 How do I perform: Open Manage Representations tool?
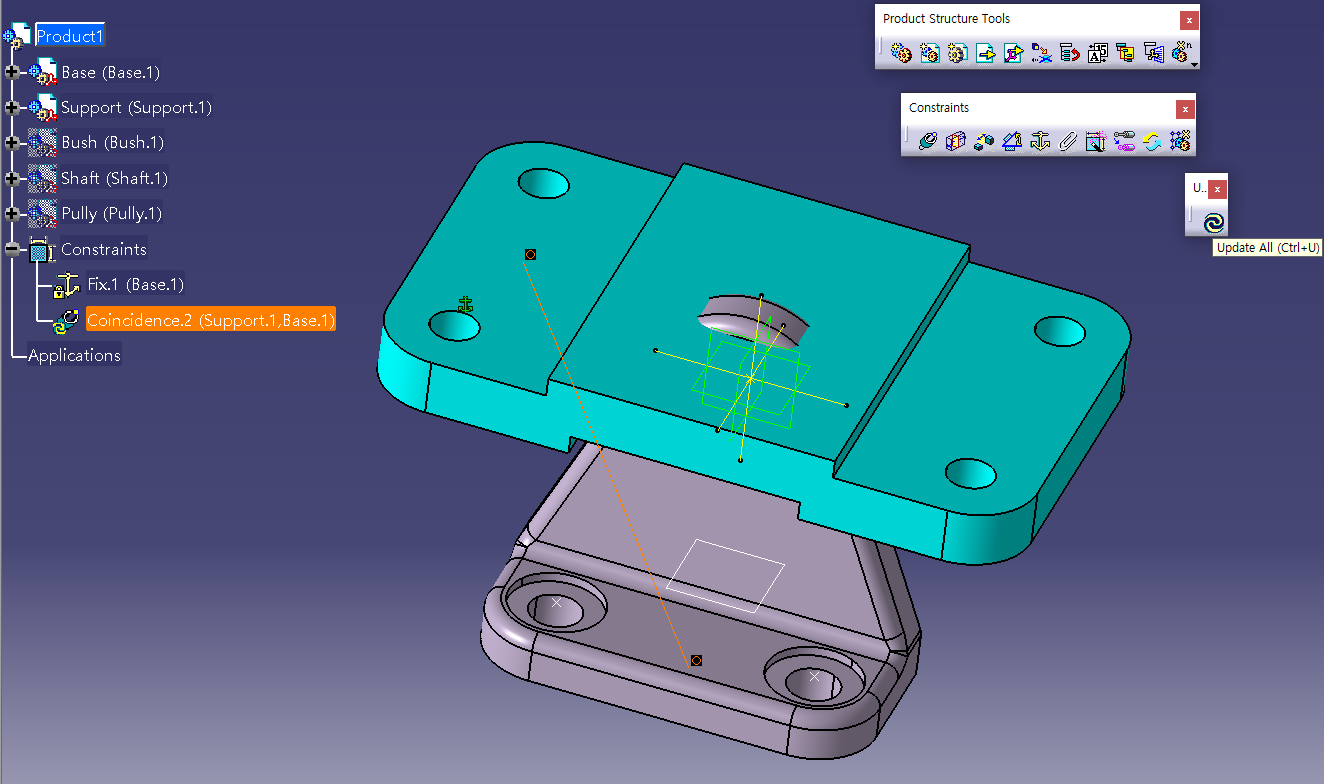pyautogui.click(x=1154, y=54)
